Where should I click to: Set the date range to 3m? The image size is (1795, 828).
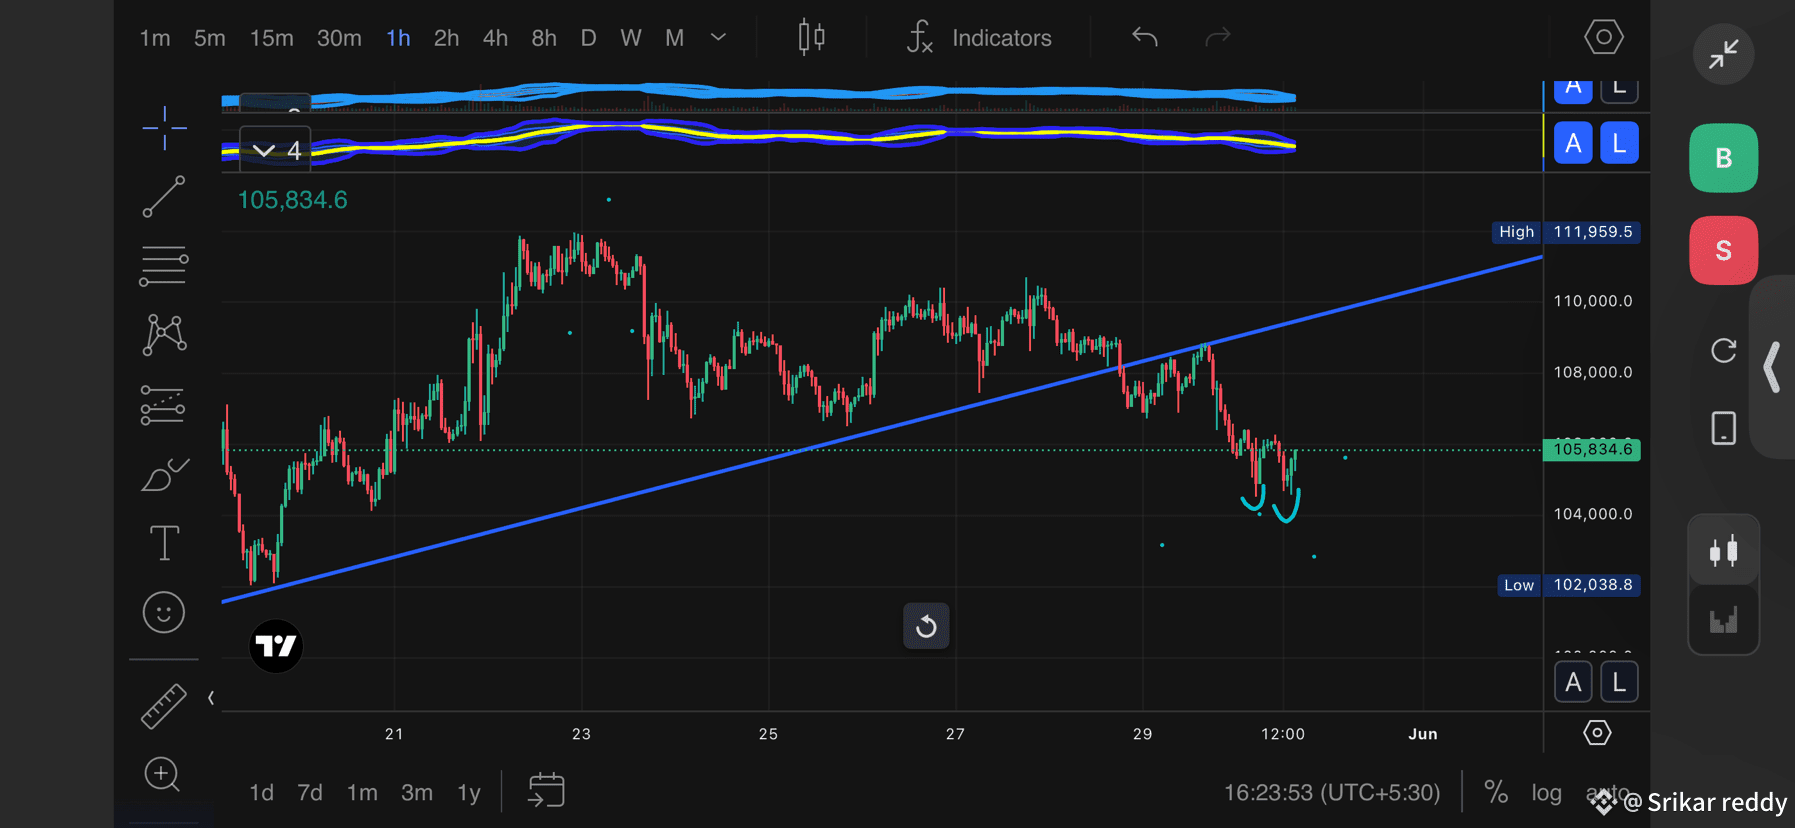(417, 793)
